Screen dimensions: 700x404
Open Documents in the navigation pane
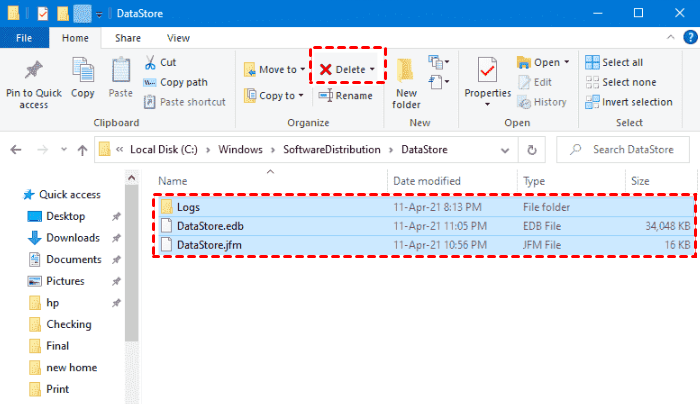pyautogui.click(x=65, y=259)
